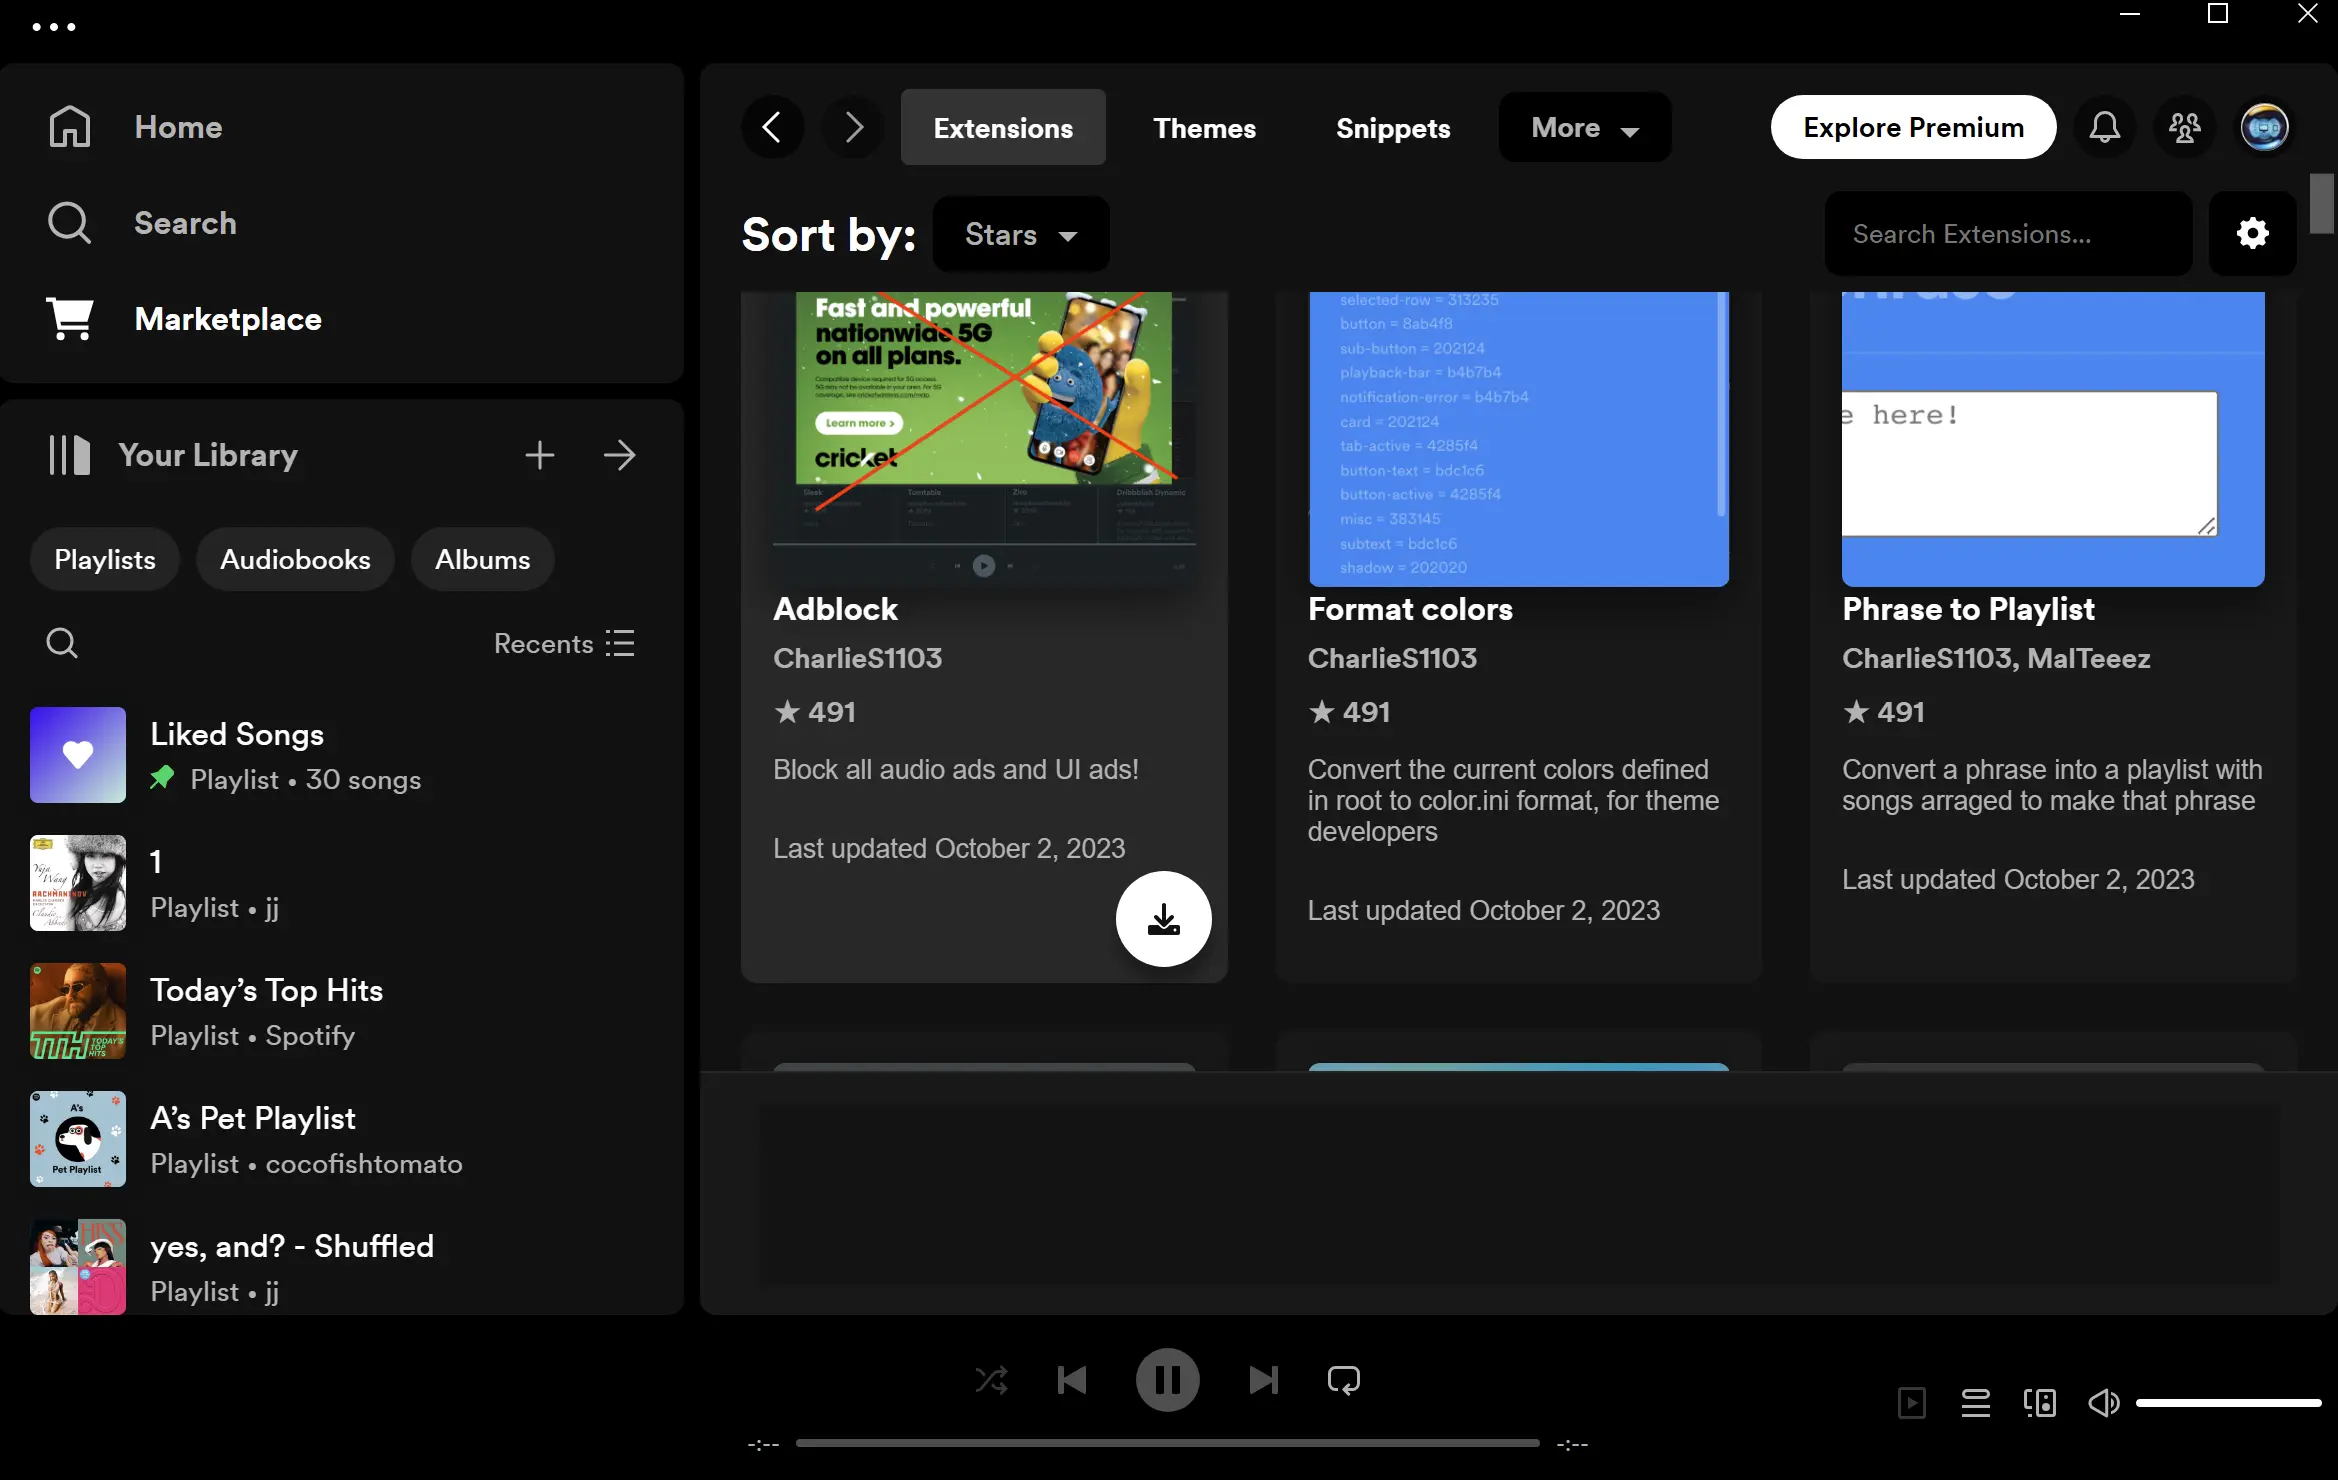Select the Extensions tab
Image resolution: width=2338 pixels, height=1480 pixels.
[1004, 126]
